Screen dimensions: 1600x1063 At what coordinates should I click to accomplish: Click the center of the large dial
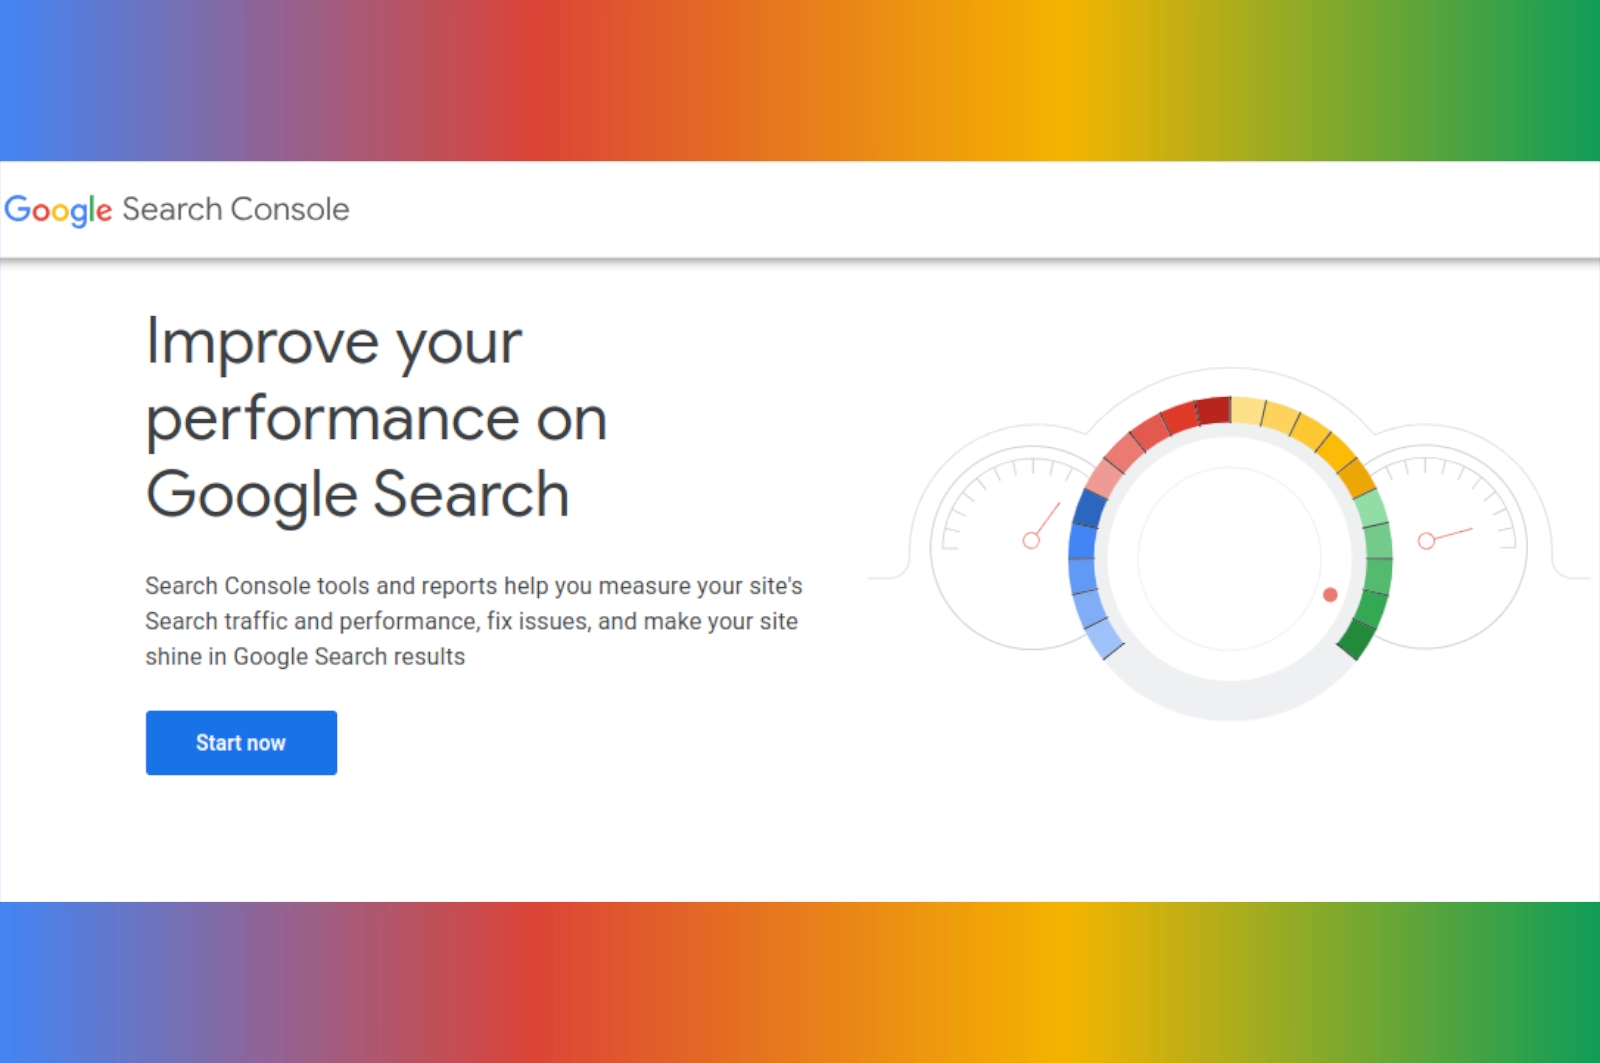tap(1230, 557)
